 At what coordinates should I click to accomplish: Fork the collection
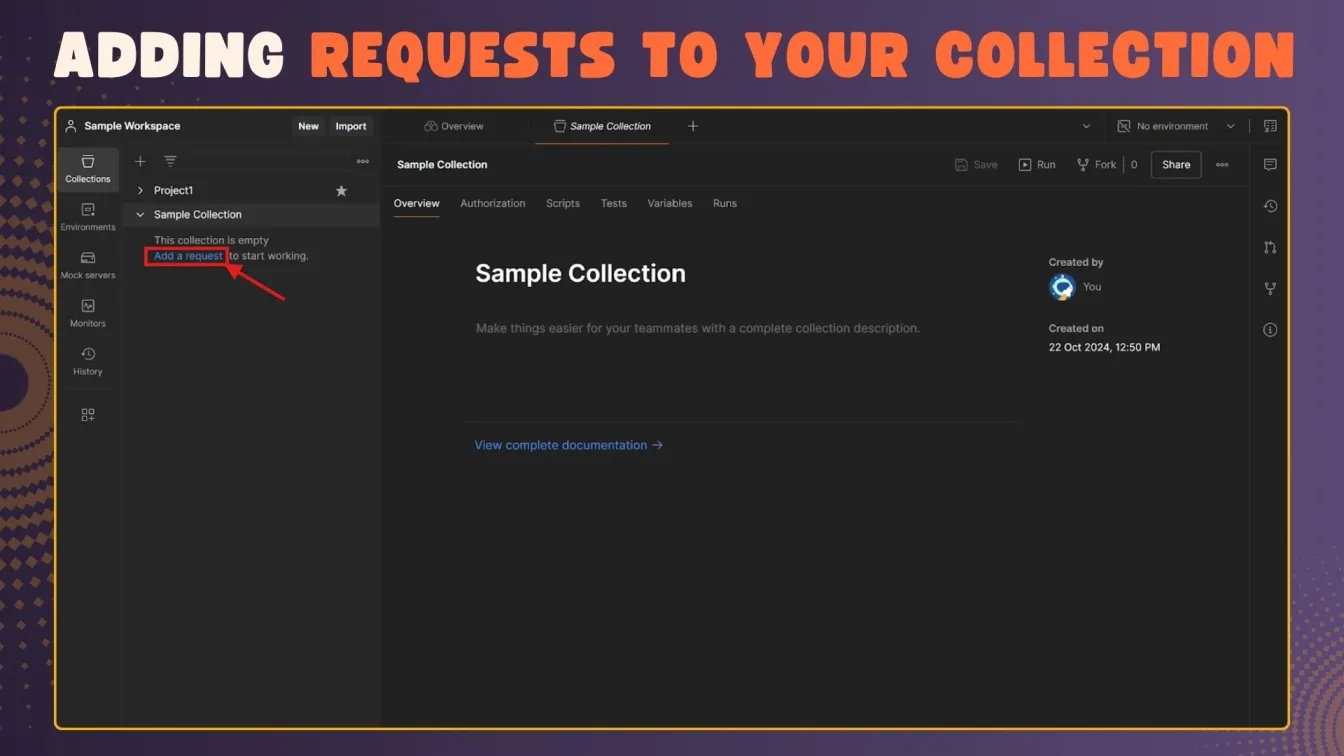pyautogui.click(x=1096, y=164)
